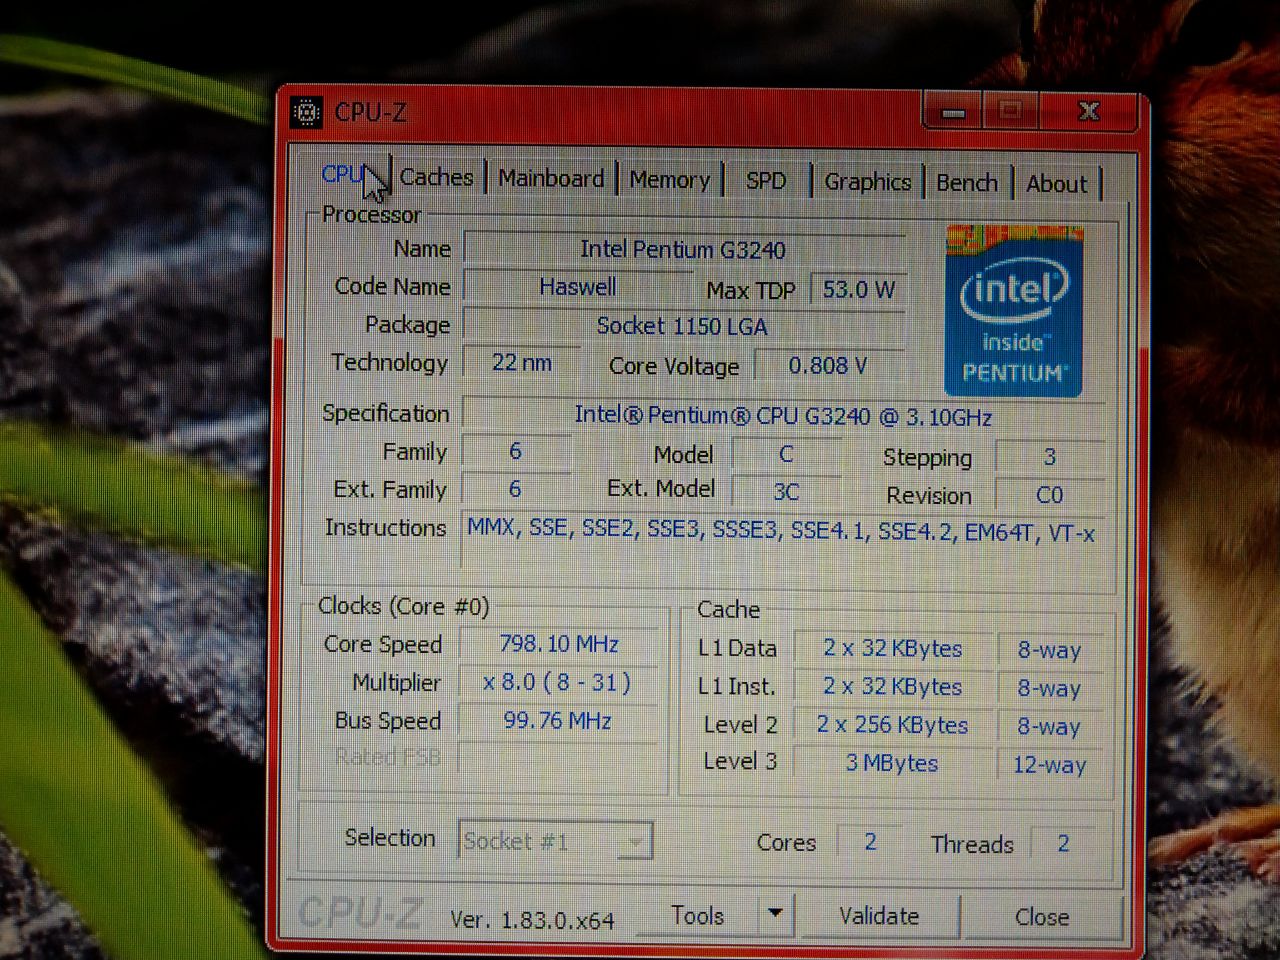The height and width of the screenshot is (960, 1280).
Task: Close the CPU-Z window with X
Action: click(1089, 111)
